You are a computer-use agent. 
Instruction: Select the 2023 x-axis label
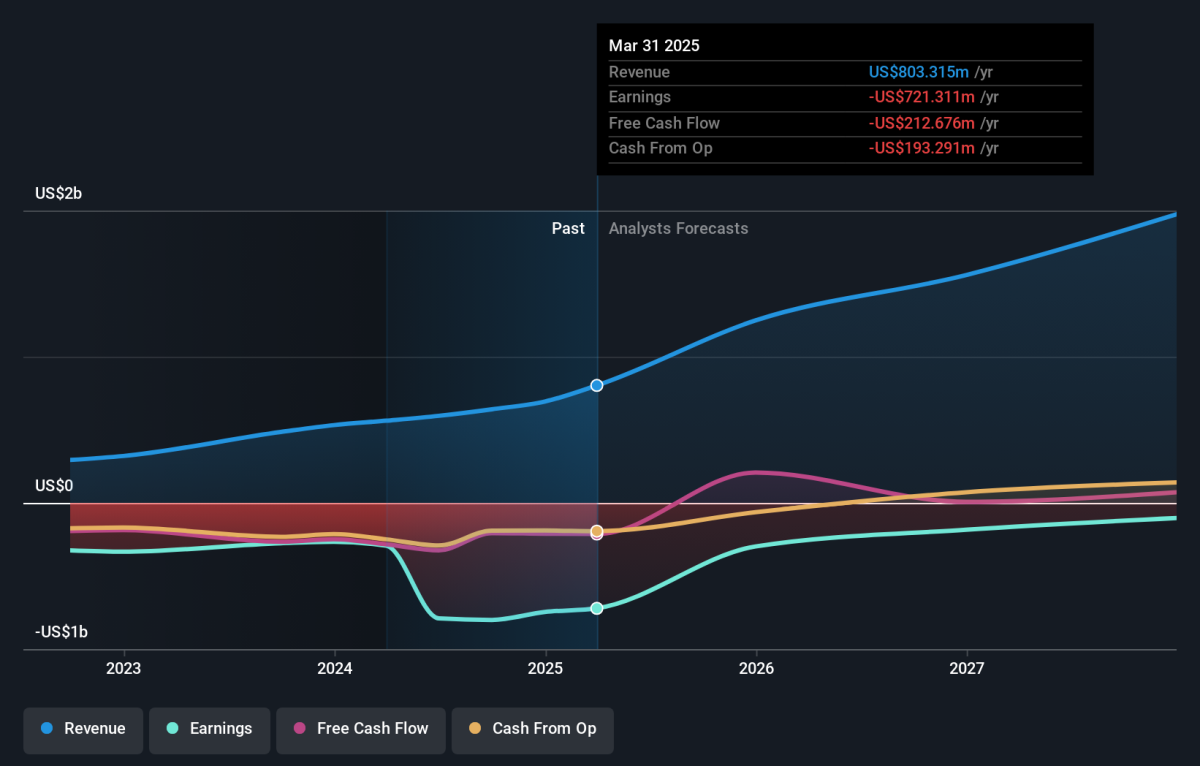click(123, 667)
